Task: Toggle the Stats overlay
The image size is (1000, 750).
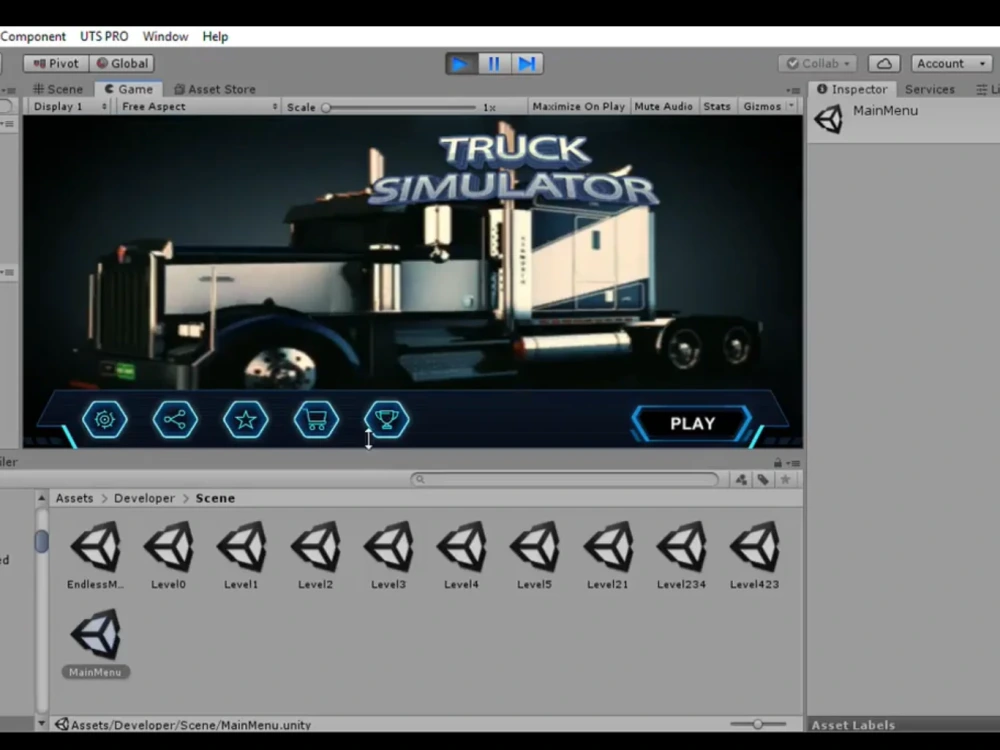Action: coord(717,107)
